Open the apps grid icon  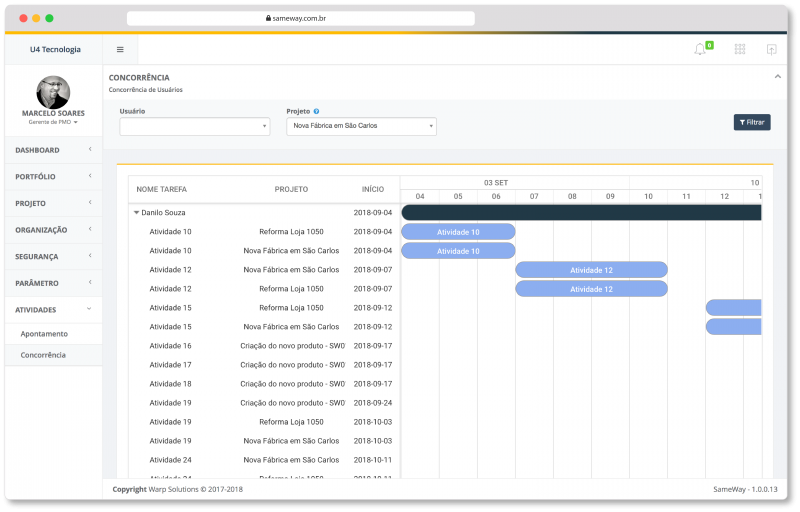pyautogui.click(x=740, y=49)
